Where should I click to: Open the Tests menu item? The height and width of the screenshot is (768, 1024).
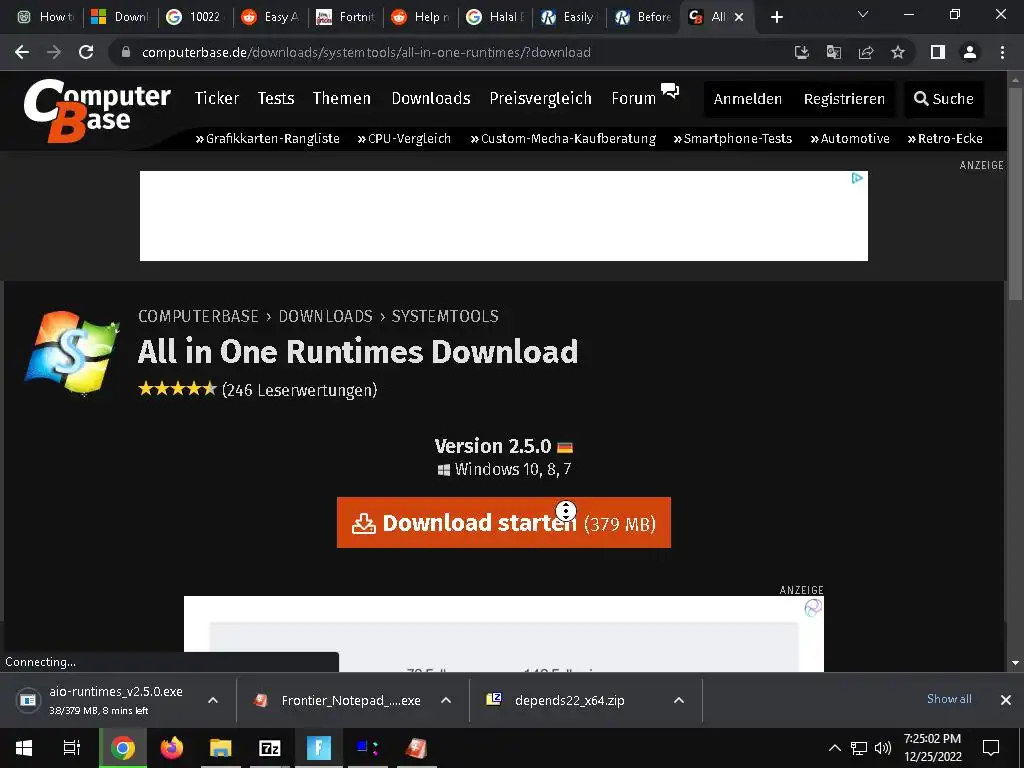276,99
